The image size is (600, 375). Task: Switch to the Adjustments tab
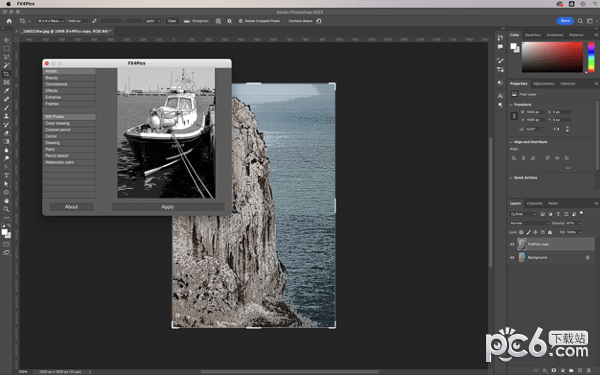[x=544, y=83]
